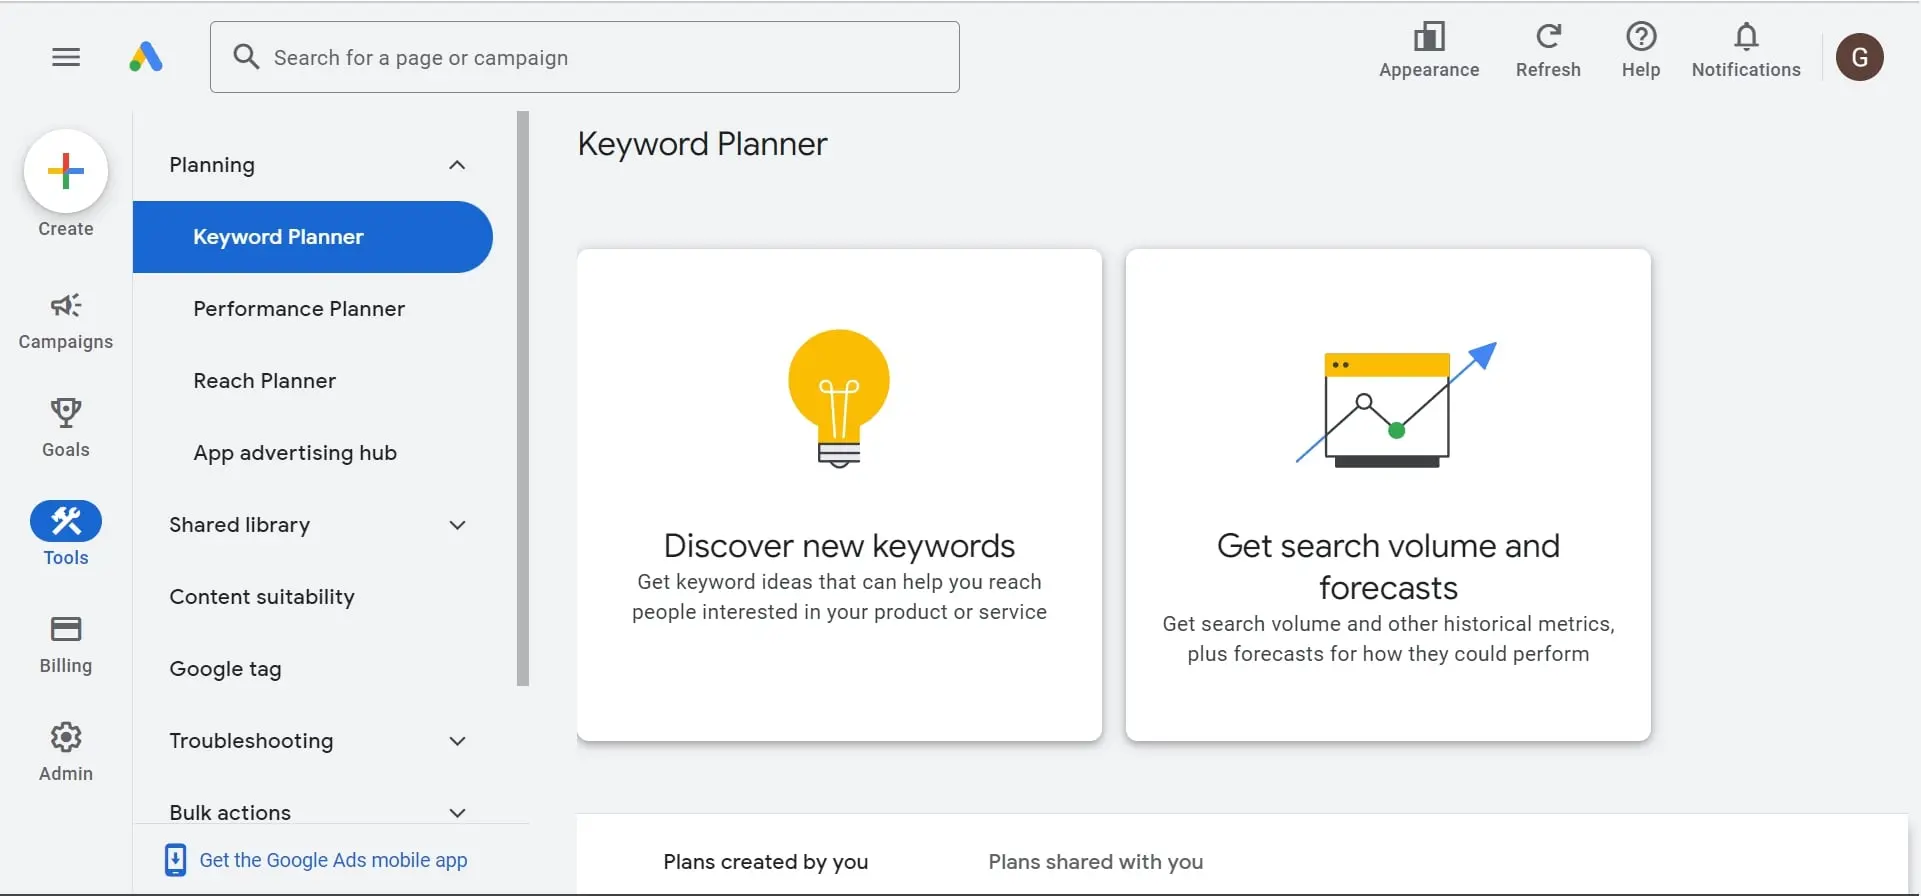Open Campaigns from the sidebar

[66, 306]
